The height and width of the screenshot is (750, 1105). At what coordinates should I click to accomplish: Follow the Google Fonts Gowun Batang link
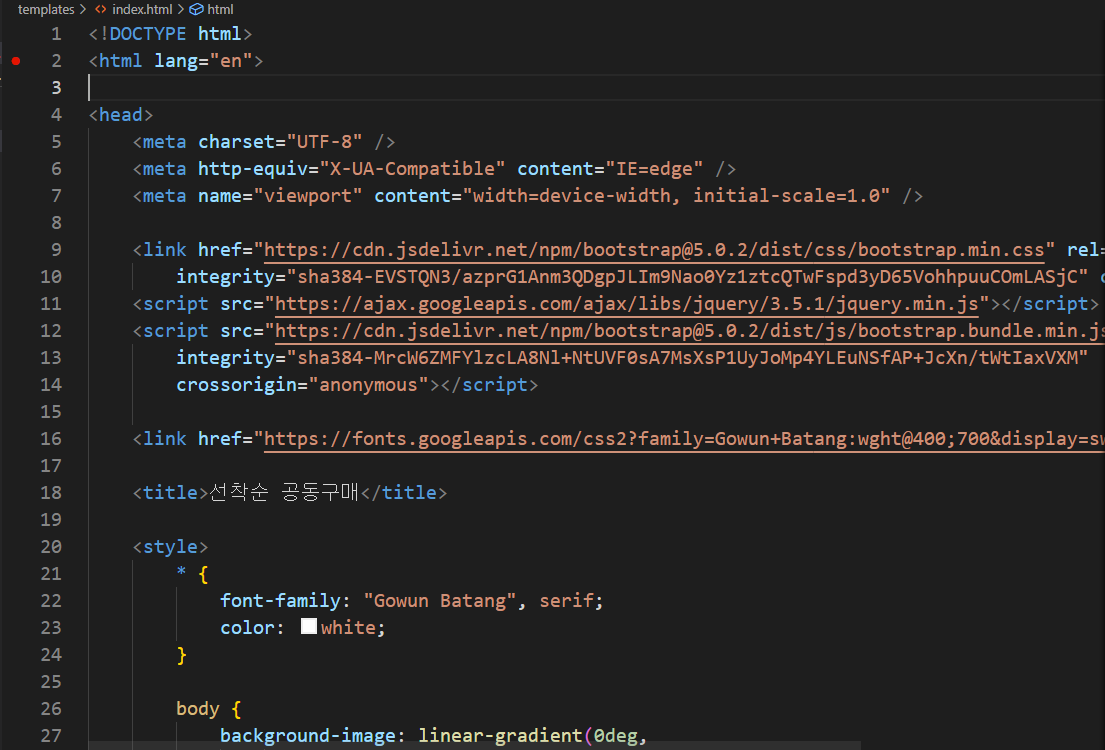point(684,439)
